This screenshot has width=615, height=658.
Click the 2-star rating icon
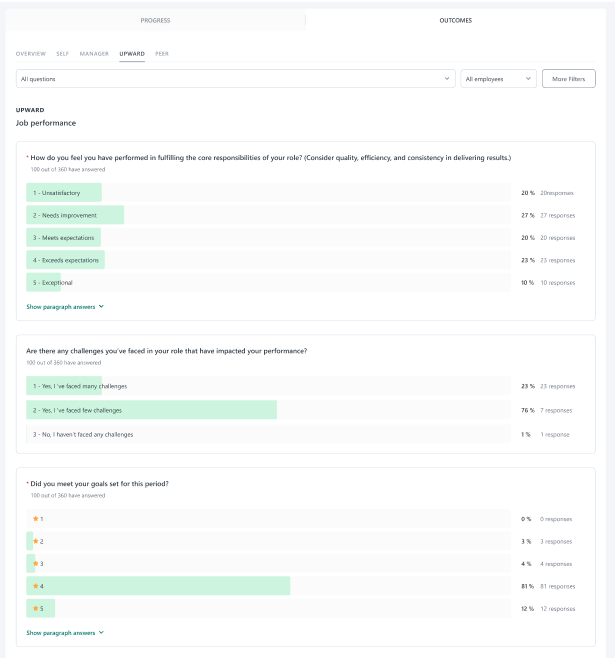[x=36, y=541]
